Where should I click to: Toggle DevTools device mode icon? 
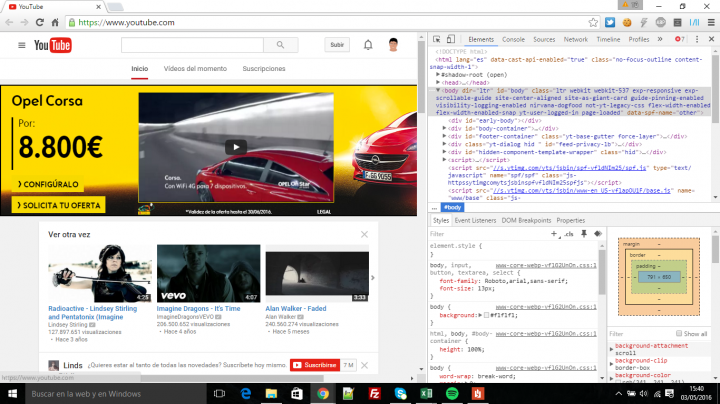(x=451, y=39)
